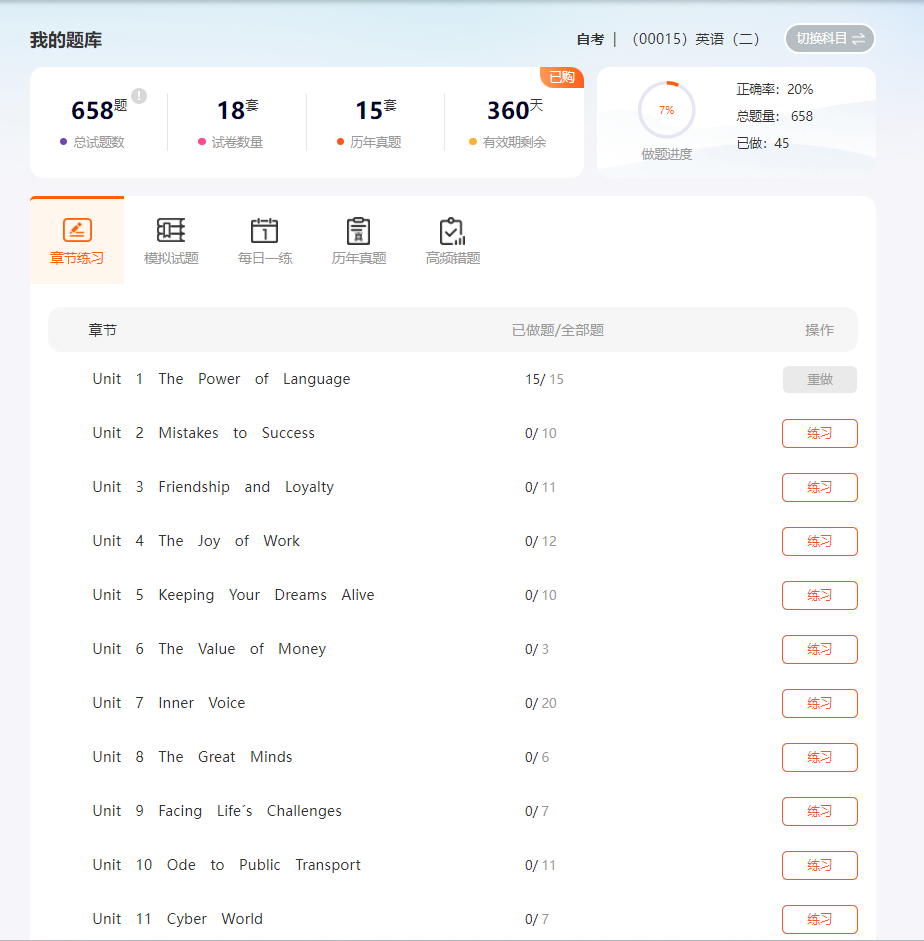The height and width of the screenshot is (941, 924).
Task: Open the 章节练习 chapter practice icon
Action: tap(77, 230)
